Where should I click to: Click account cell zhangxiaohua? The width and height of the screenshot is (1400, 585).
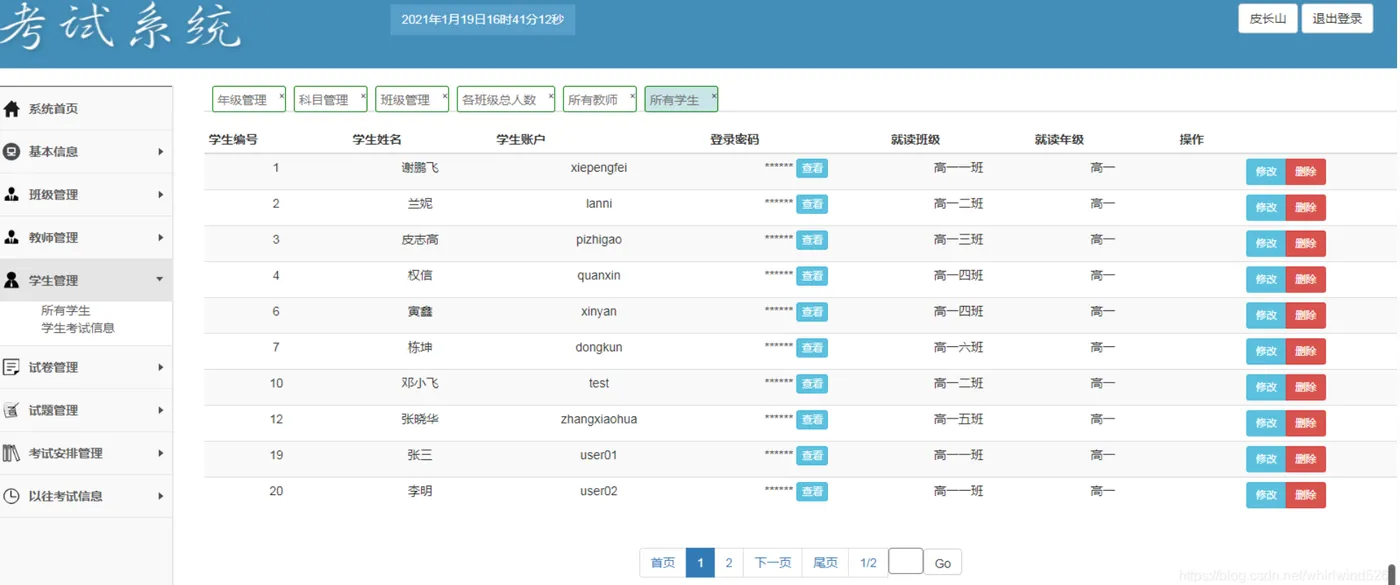[x=599, y=420]
